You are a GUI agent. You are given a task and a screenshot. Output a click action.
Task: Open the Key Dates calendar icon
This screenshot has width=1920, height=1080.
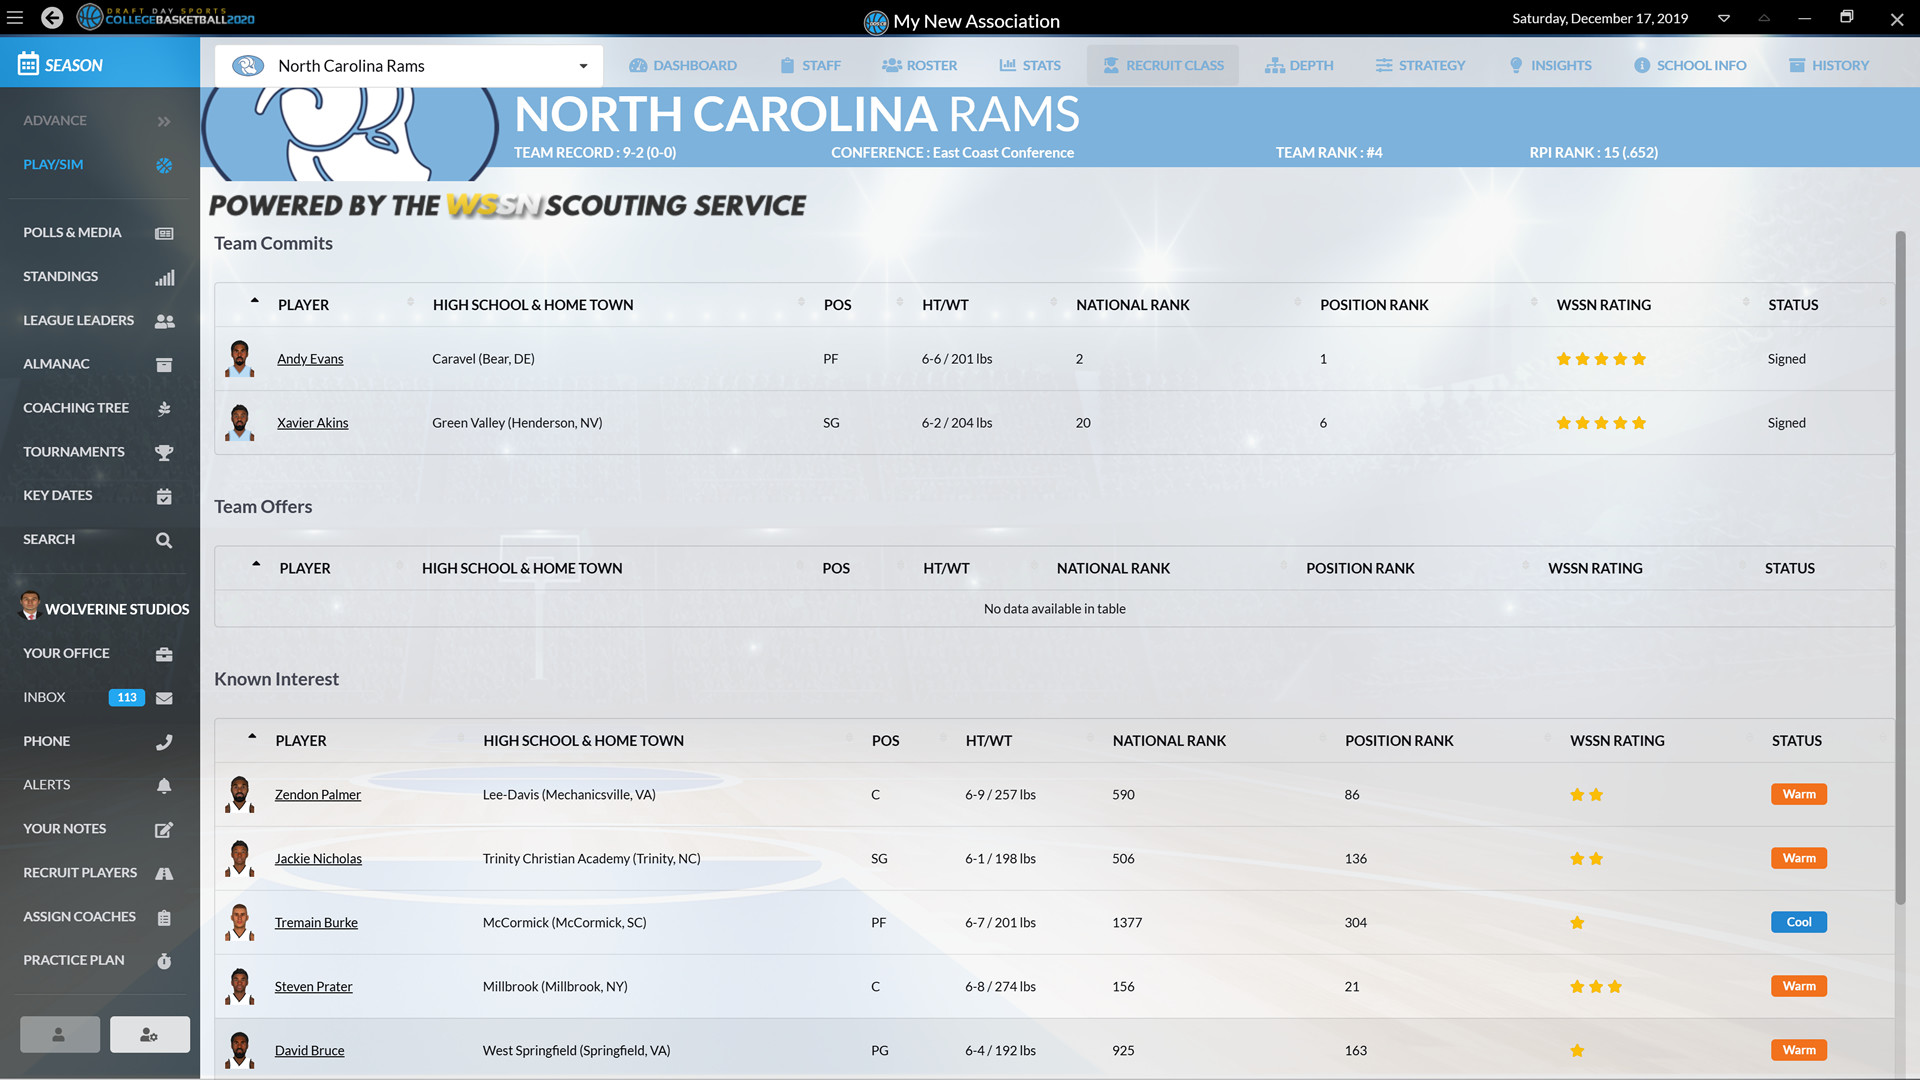[x=163, y=496]
